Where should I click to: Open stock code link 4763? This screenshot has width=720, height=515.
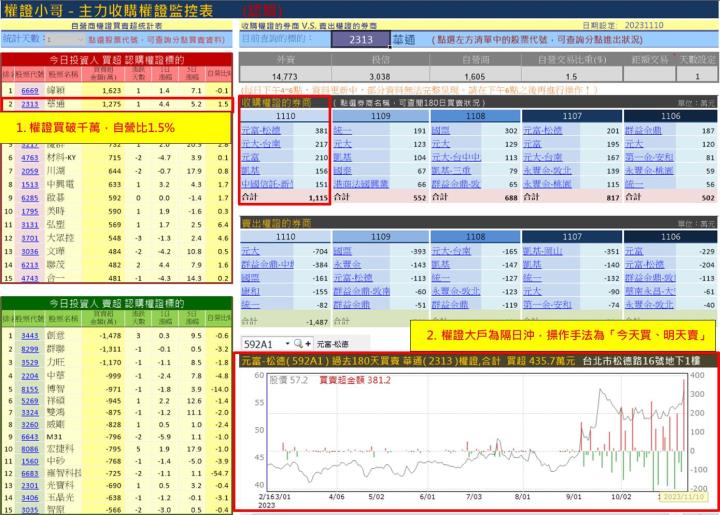coord(30,158)
